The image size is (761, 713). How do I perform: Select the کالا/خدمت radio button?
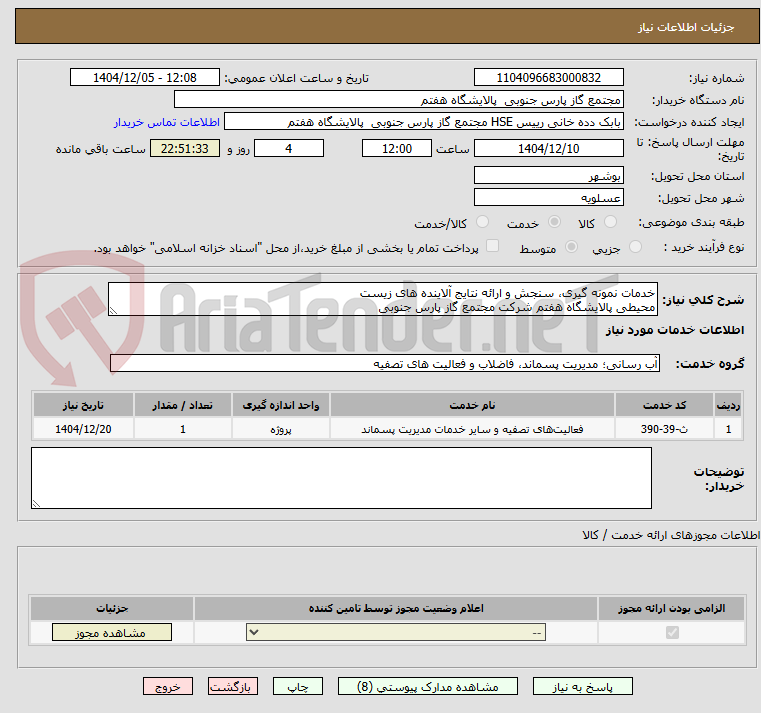click(482, 222)
